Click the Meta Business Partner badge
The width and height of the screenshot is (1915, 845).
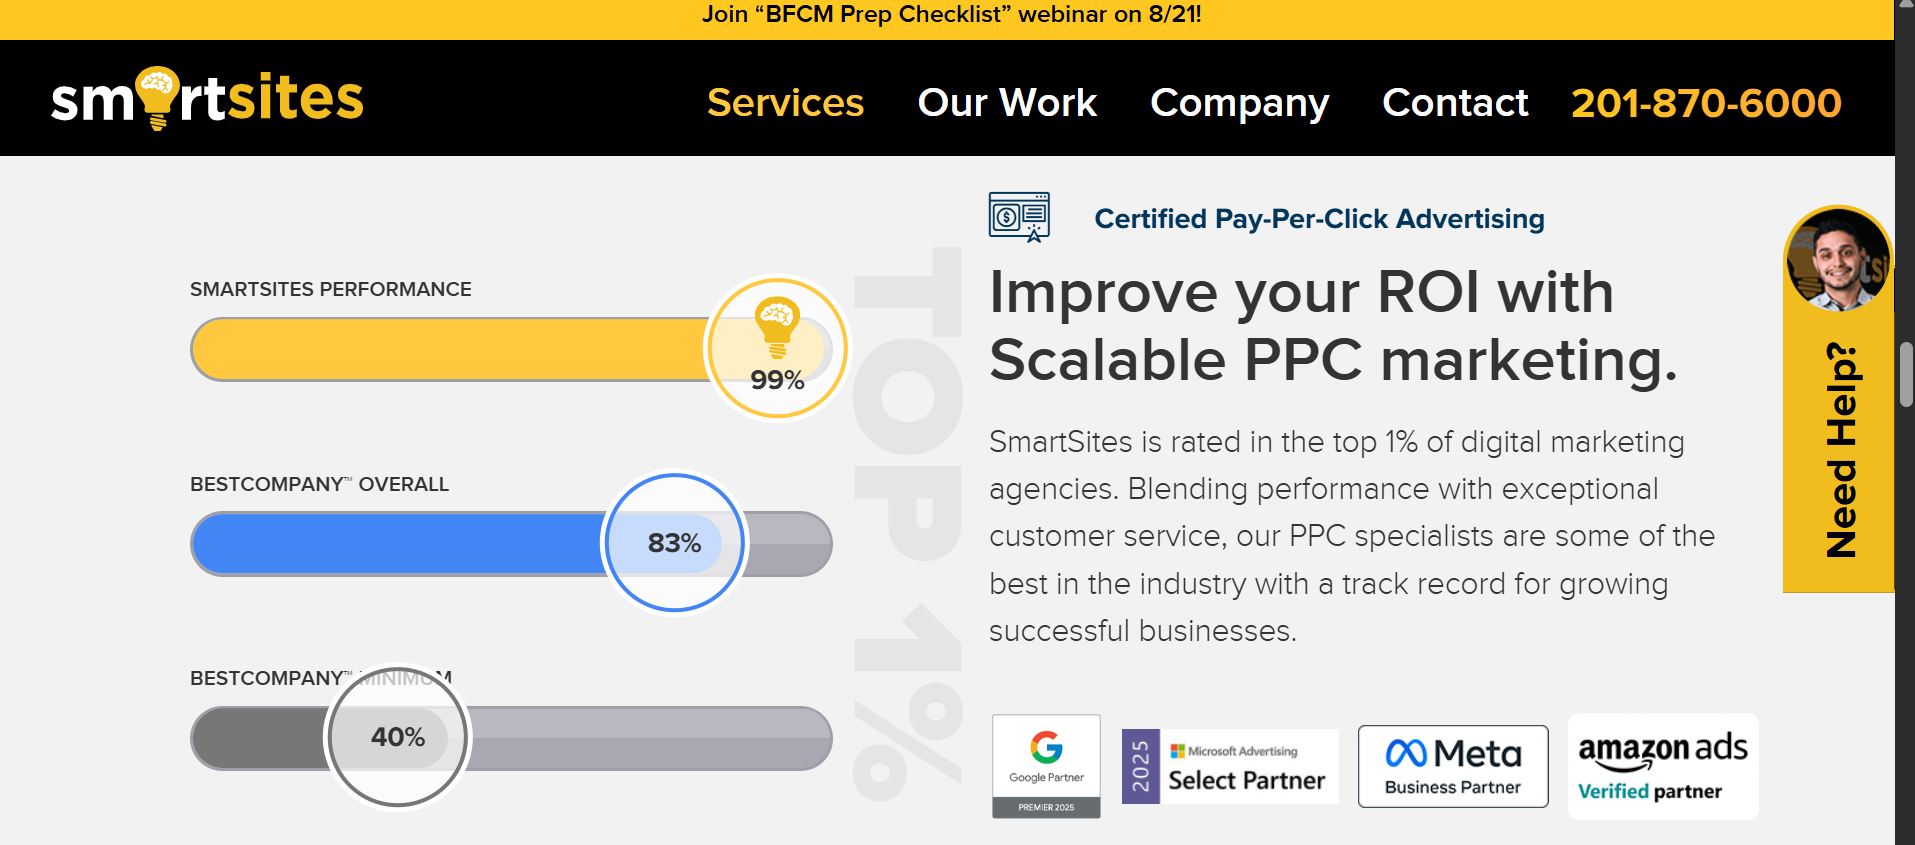1452,767
